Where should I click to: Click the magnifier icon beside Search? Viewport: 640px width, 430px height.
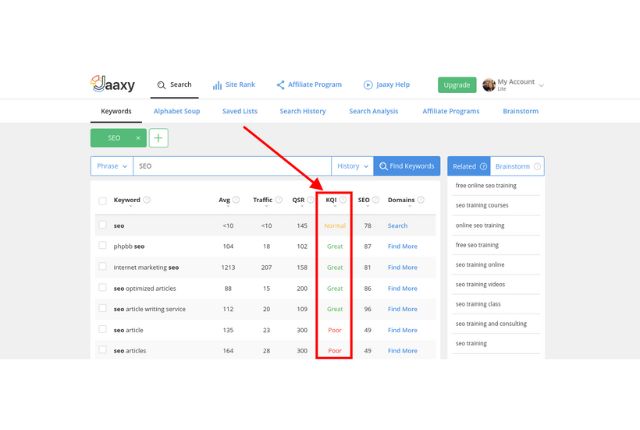(161, 85)
